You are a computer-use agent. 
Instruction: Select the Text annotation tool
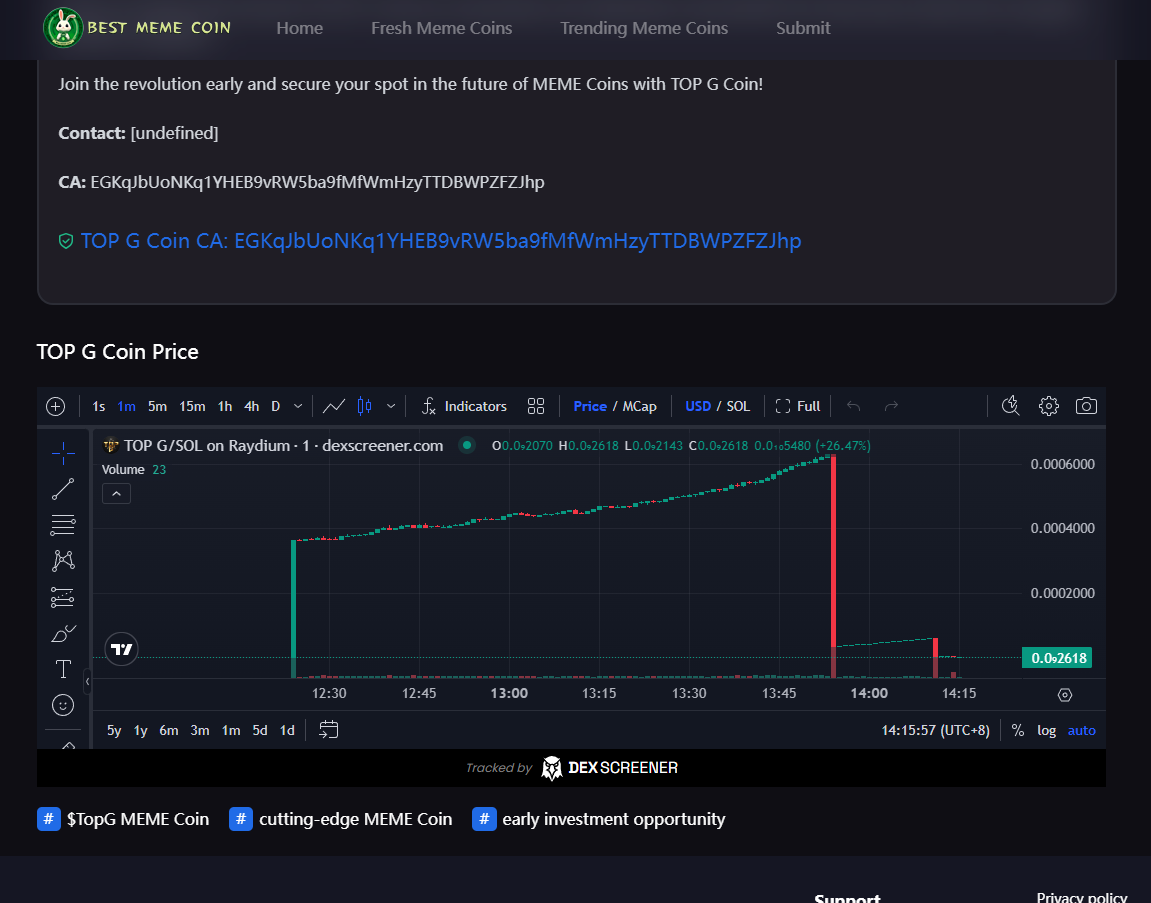pos(63,669)
